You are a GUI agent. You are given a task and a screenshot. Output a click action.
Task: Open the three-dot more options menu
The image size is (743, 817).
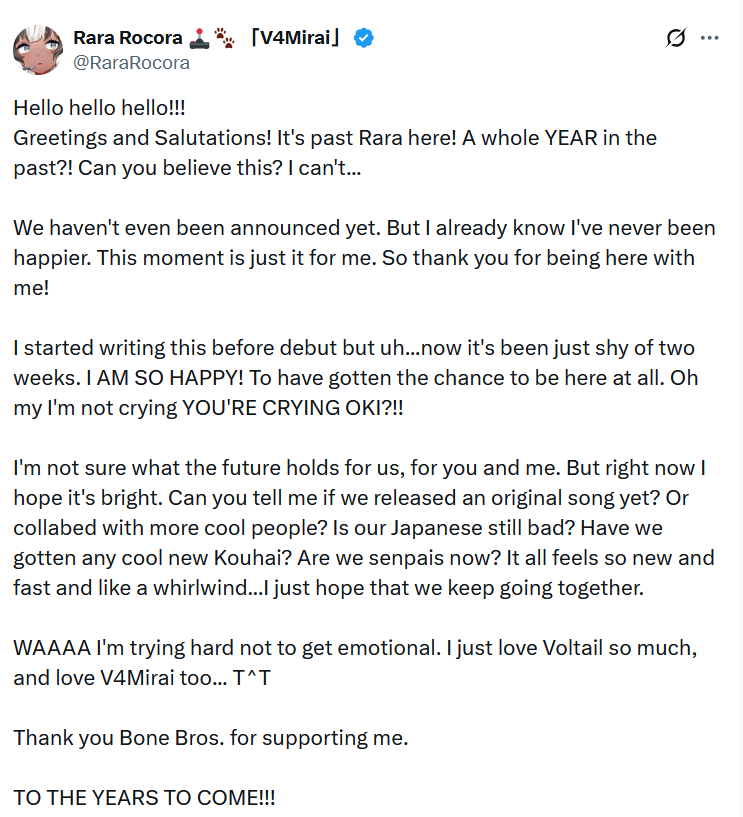click(x=710, y=38)
